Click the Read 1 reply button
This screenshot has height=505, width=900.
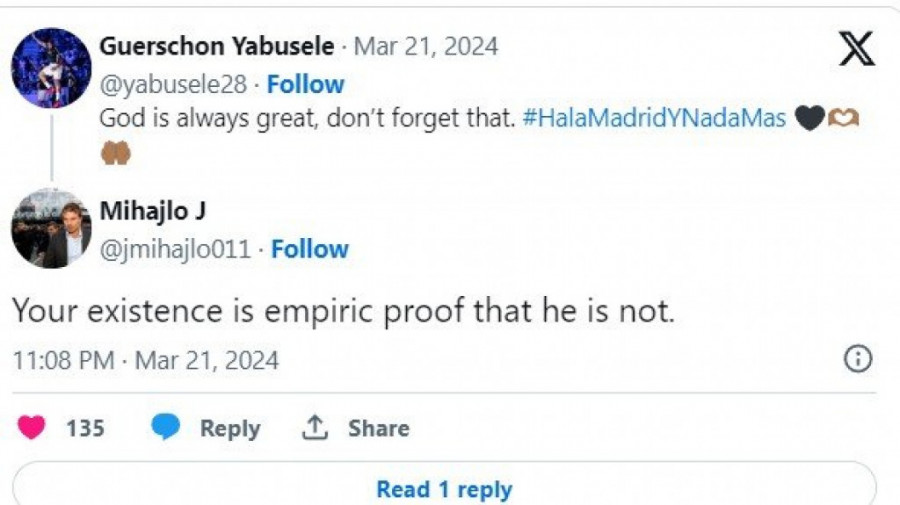point(444,490)
